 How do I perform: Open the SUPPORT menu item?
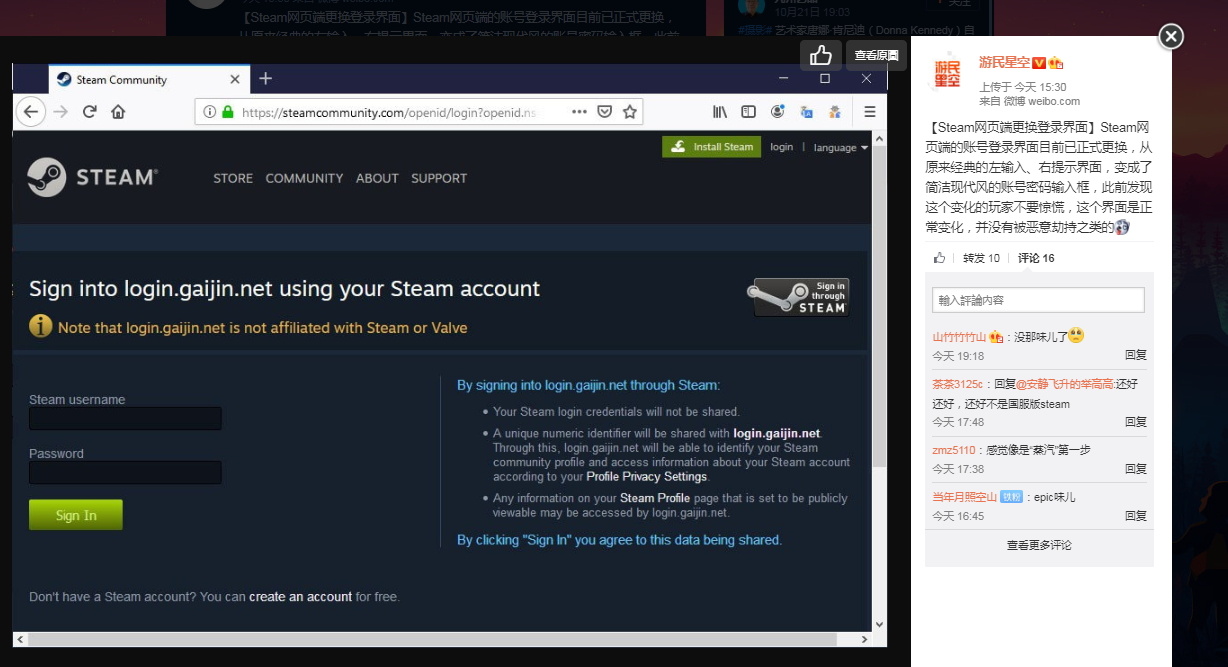[439, 178]
